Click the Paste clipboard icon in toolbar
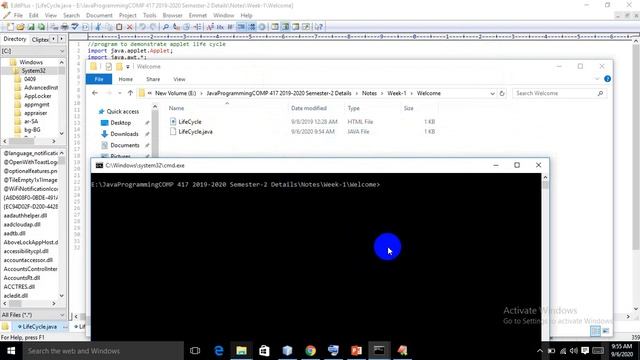 click(119, 27)
